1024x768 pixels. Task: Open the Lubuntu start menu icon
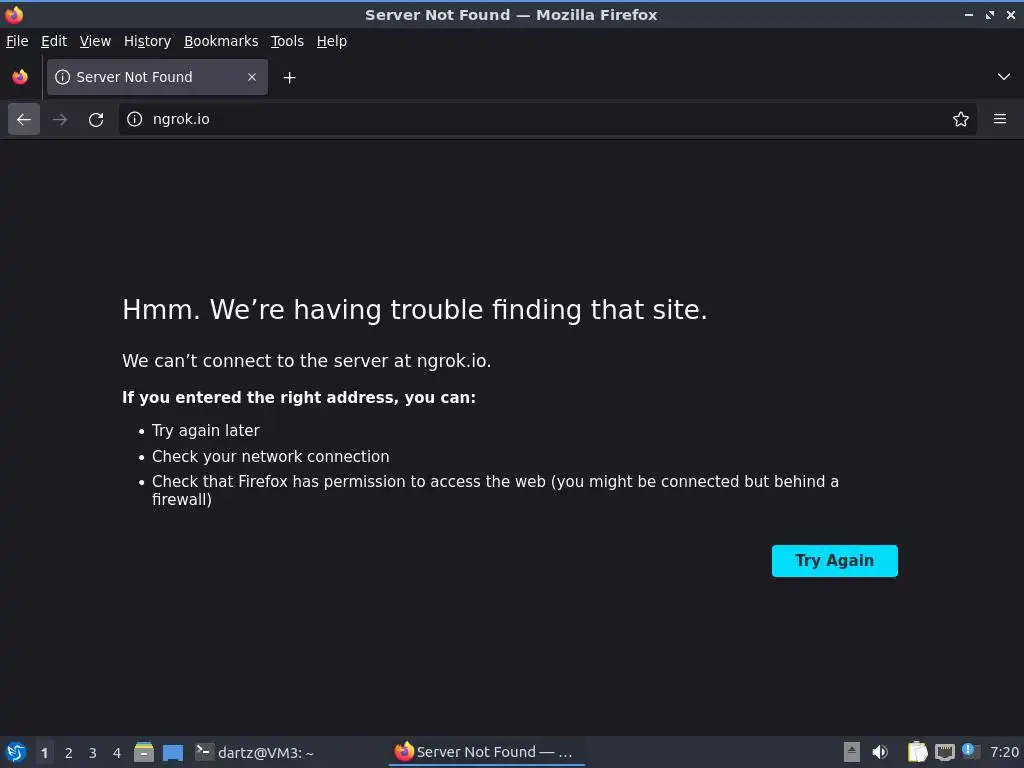(15, 752)
